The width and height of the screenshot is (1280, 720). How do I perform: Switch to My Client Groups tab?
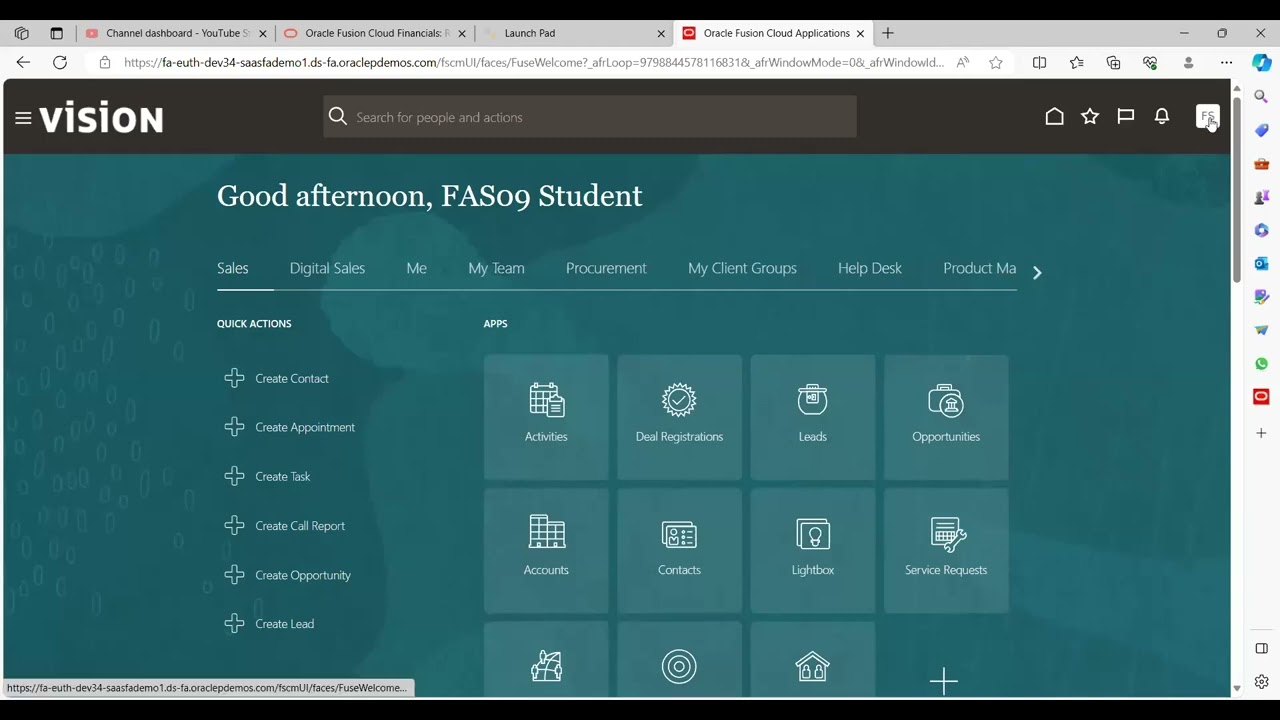742,268
